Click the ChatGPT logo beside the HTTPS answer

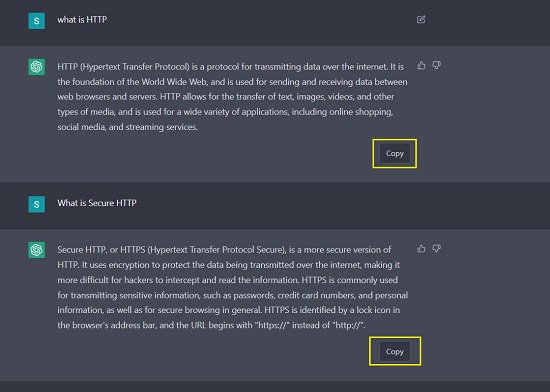pyautogui.click(x=36, y=250)
